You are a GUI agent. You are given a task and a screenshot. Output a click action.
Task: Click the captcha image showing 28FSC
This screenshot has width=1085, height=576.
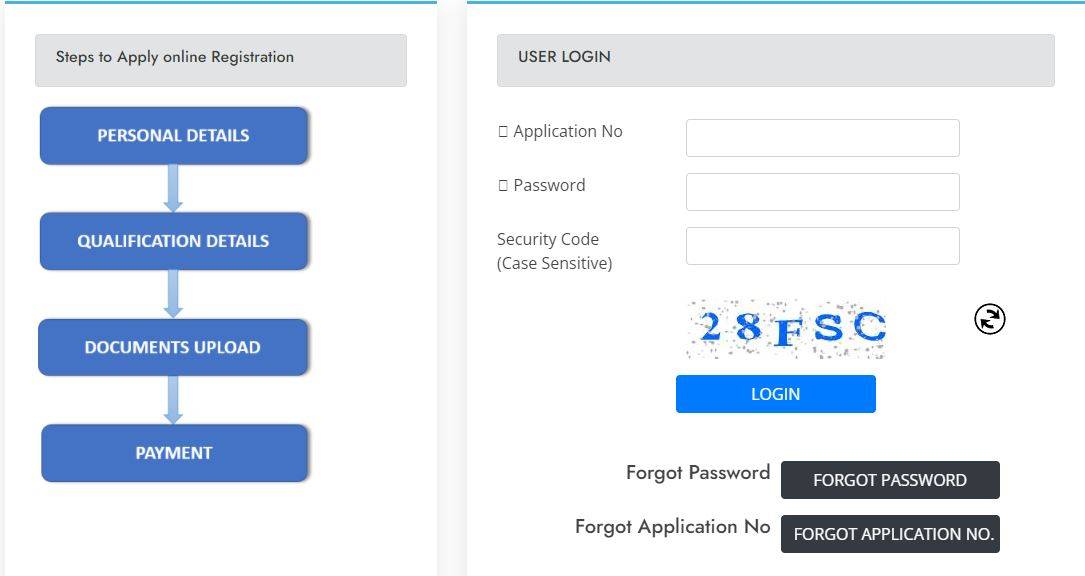pos(786,328)
